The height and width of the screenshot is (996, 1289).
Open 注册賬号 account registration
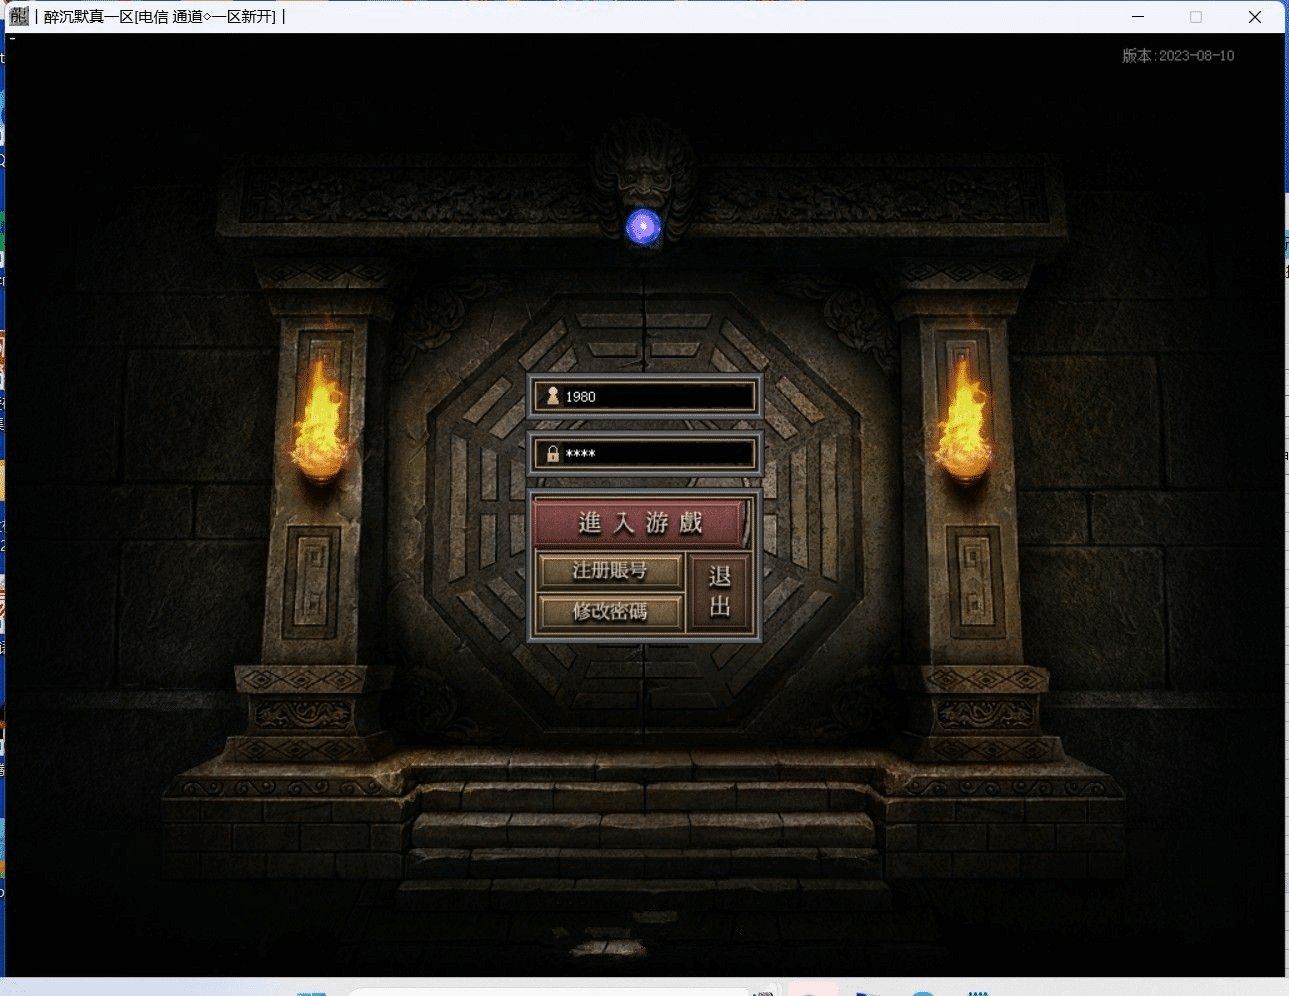click(x=610, y=571)
